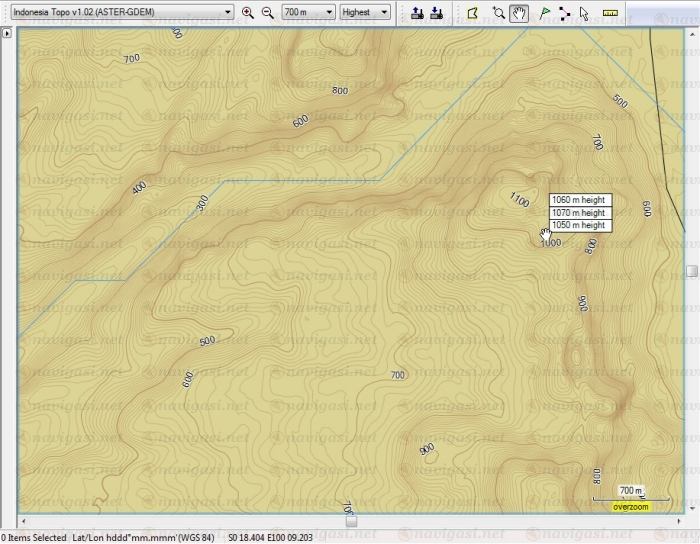Viewport: 700px width, 544px height.
Task: Select the Zoom tool with dotted rectangle
Action: coord(498,13)
